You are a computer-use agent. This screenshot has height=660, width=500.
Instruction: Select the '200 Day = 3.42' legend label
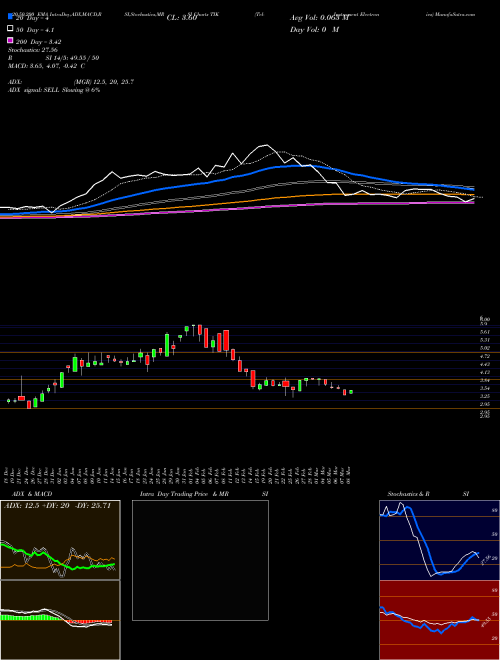tap(38, 42)
